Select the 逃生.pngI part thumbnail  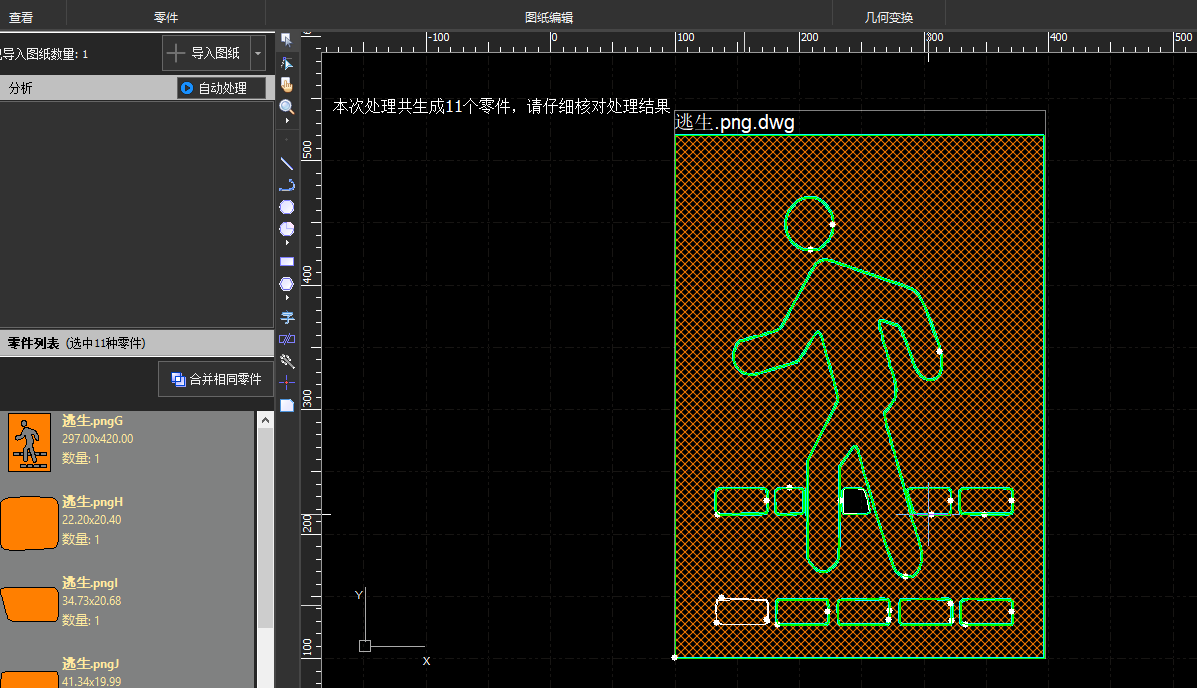click(x=29, y=604)
